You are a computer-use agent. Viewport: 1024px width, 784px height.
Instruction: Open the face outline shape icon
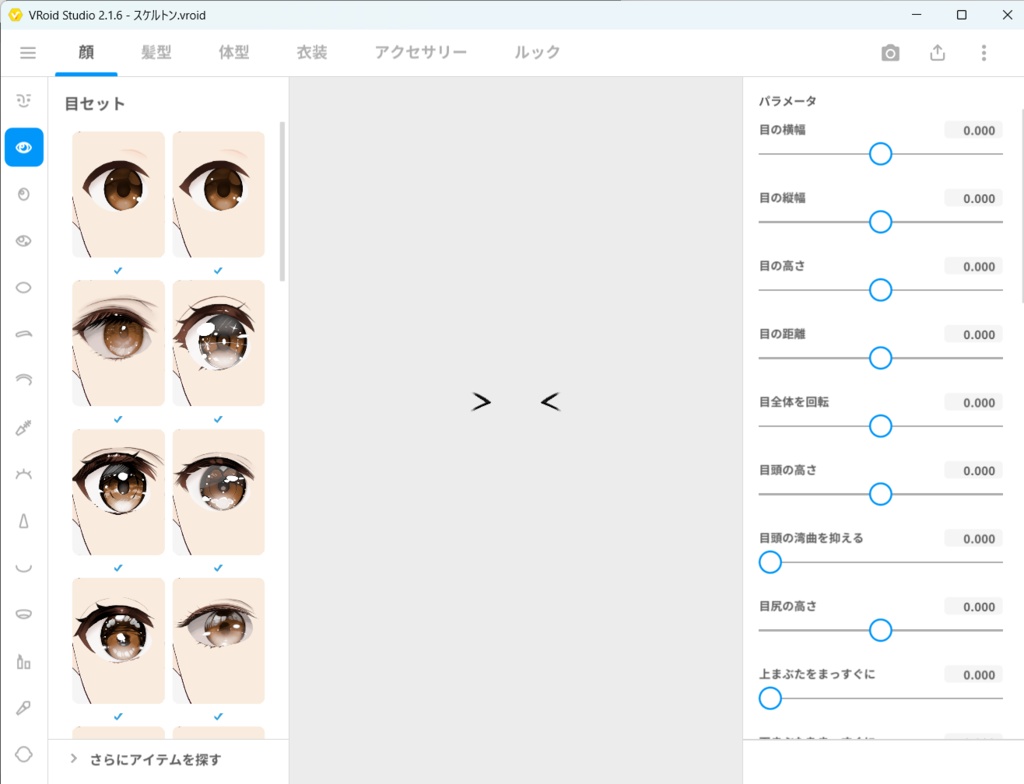(24, 755)
